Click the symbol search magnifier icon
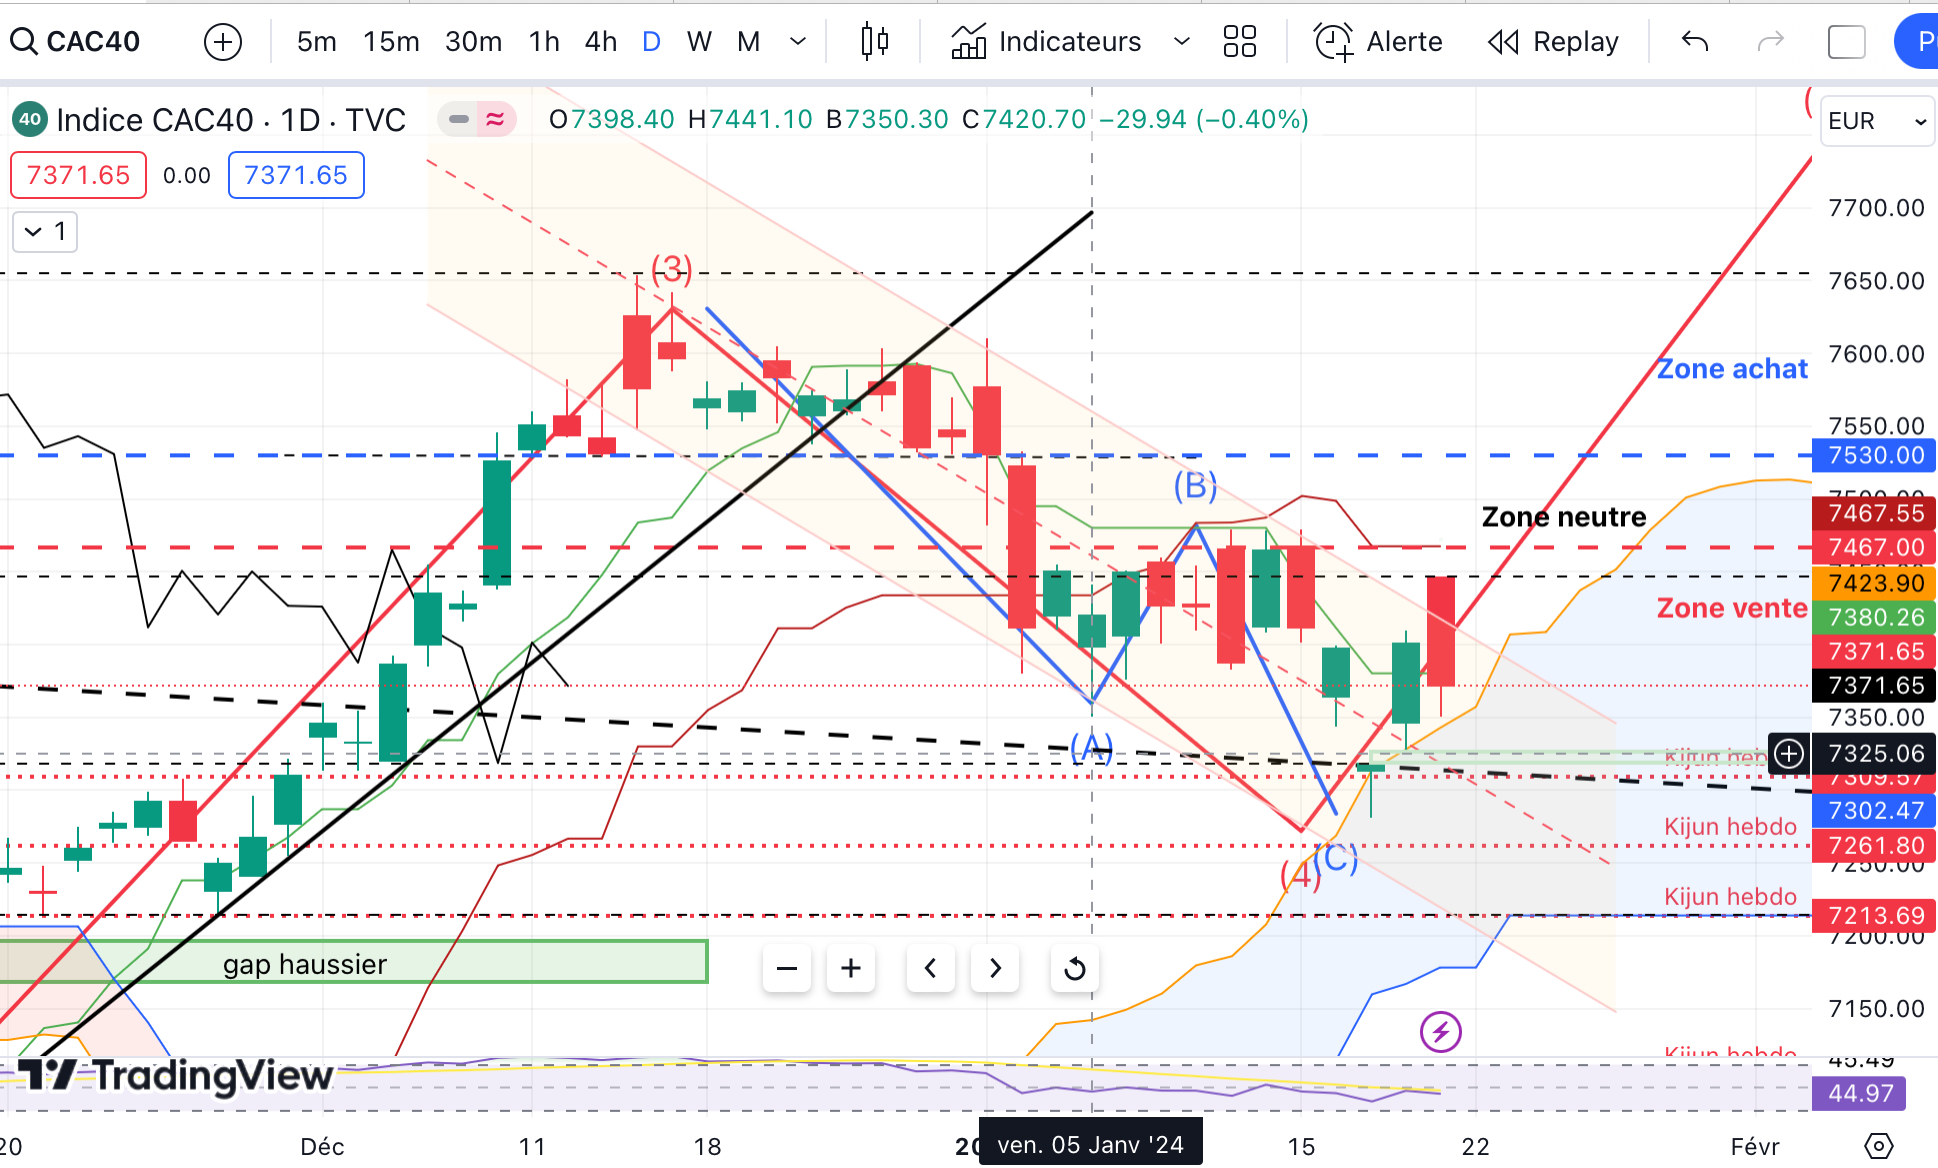Screen dimensions: 1938x1168 pyautogui.click(x=24, y=42)
